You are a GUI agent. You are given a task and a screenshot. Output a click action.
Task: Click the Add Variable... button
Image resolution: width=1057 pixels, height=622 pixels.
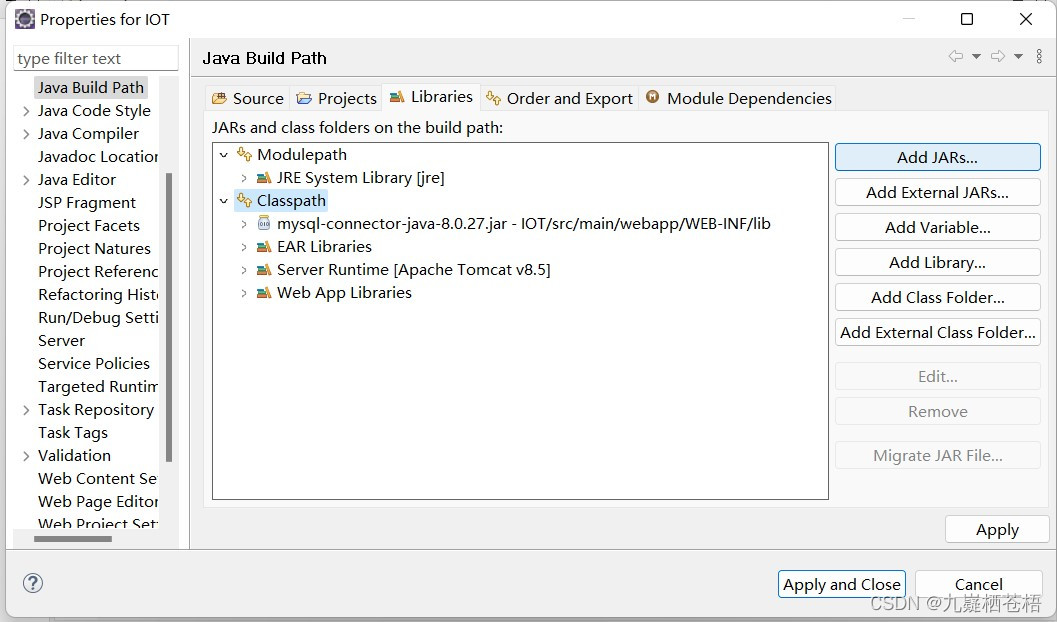pos(938,227)
